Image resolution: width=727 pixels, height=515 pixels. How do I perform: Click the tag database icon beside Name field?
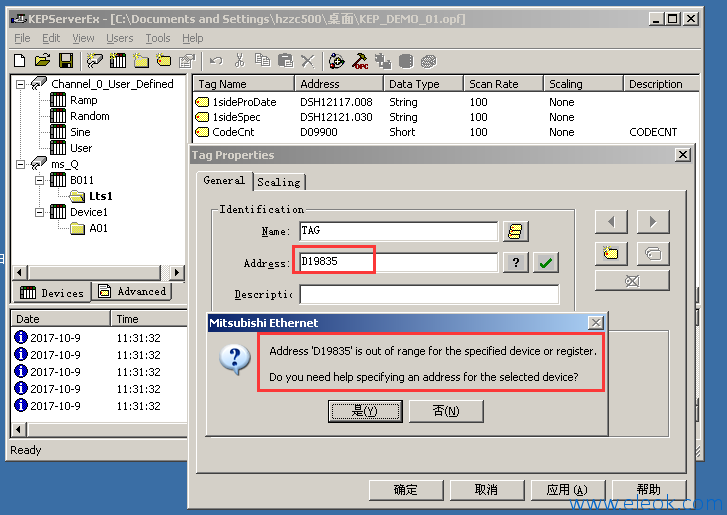516,231
